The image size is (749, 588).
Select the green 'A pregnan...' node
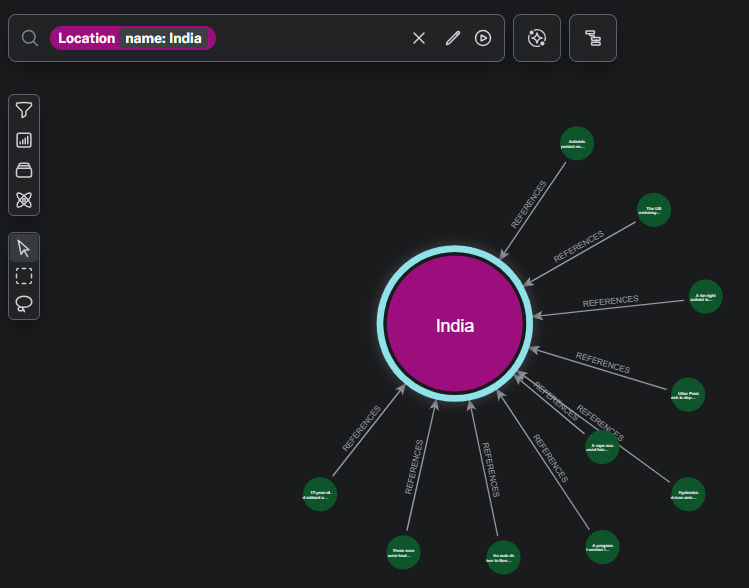click(x=602, y=547)
